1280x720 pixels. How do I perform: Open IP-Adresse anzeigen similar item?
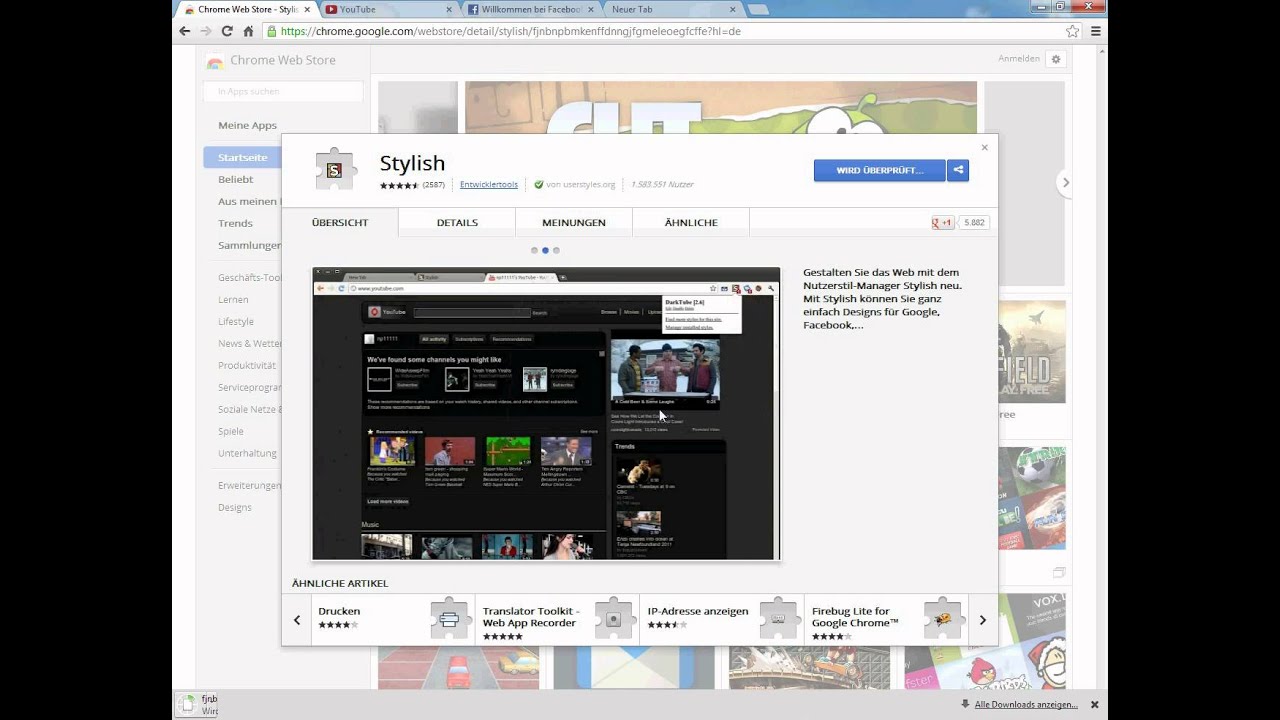[x=722, y=620]
